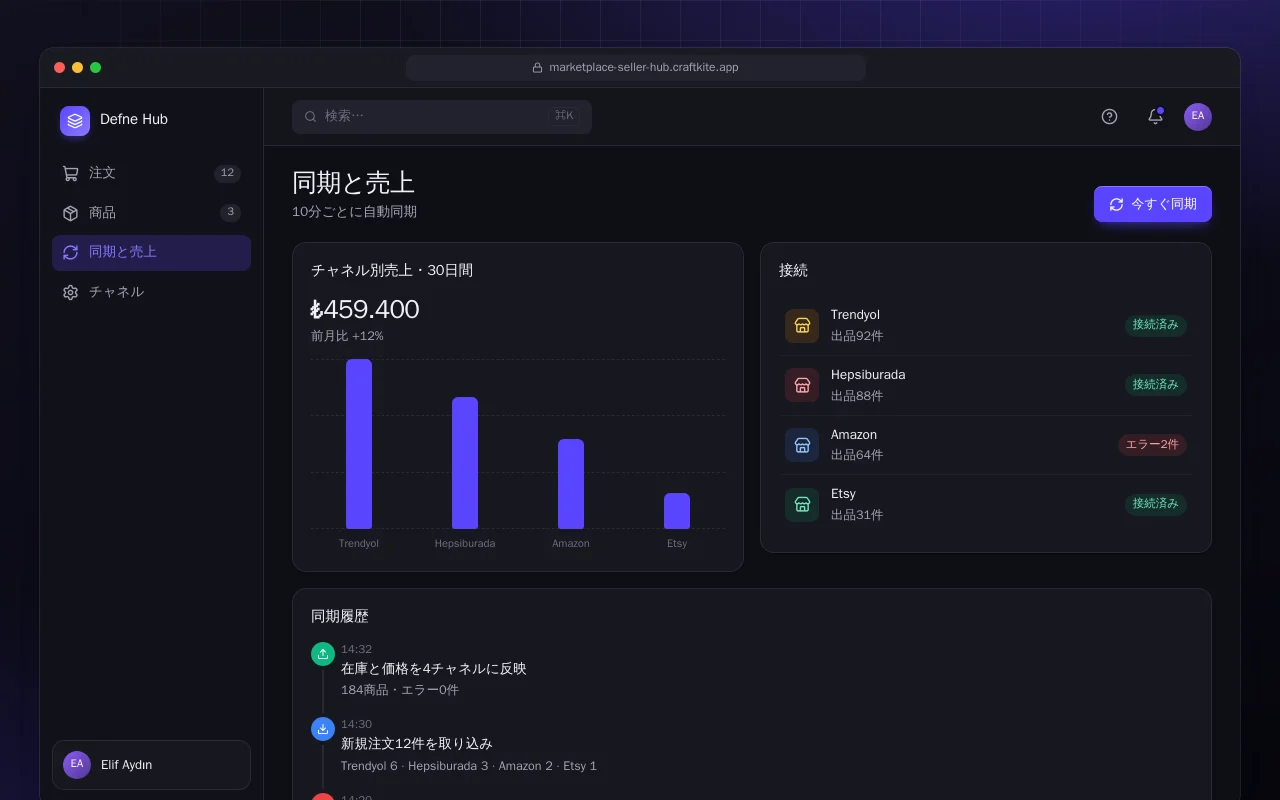Image resolution: width=1280 pixels, height=800 pixels.
Task: Click the browser address bar URL
Action: click(x=636, y=68)
